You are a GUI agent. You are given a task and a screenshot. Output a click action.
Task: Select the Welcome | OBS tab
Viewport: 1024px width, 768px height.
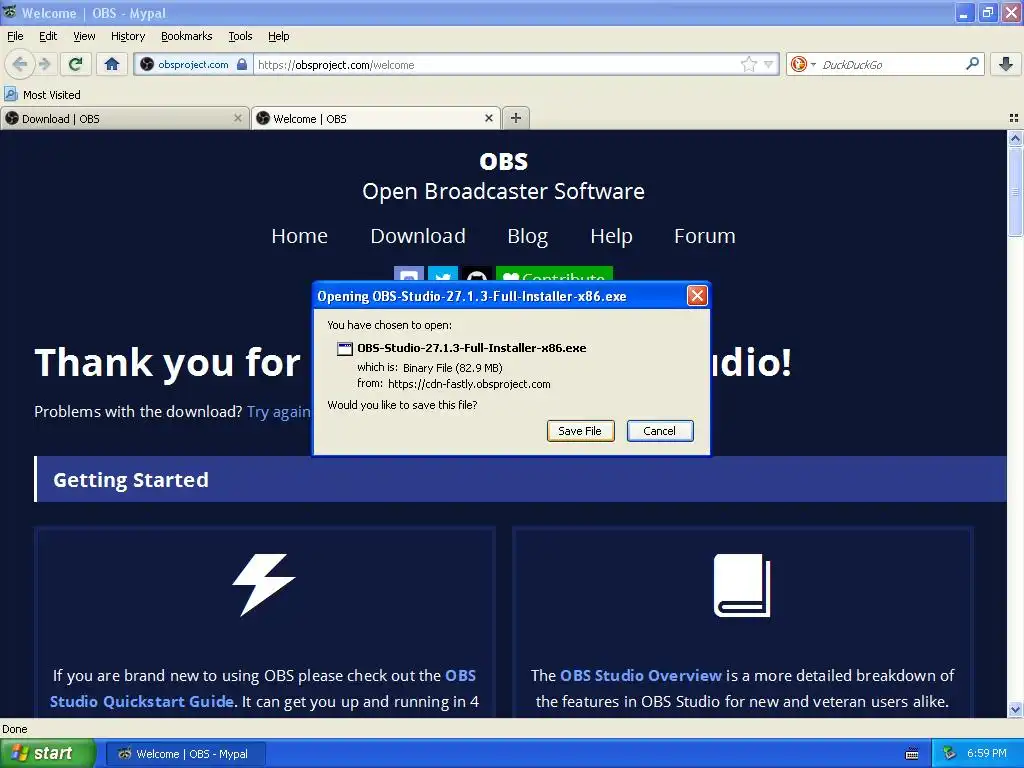[376, 118]
